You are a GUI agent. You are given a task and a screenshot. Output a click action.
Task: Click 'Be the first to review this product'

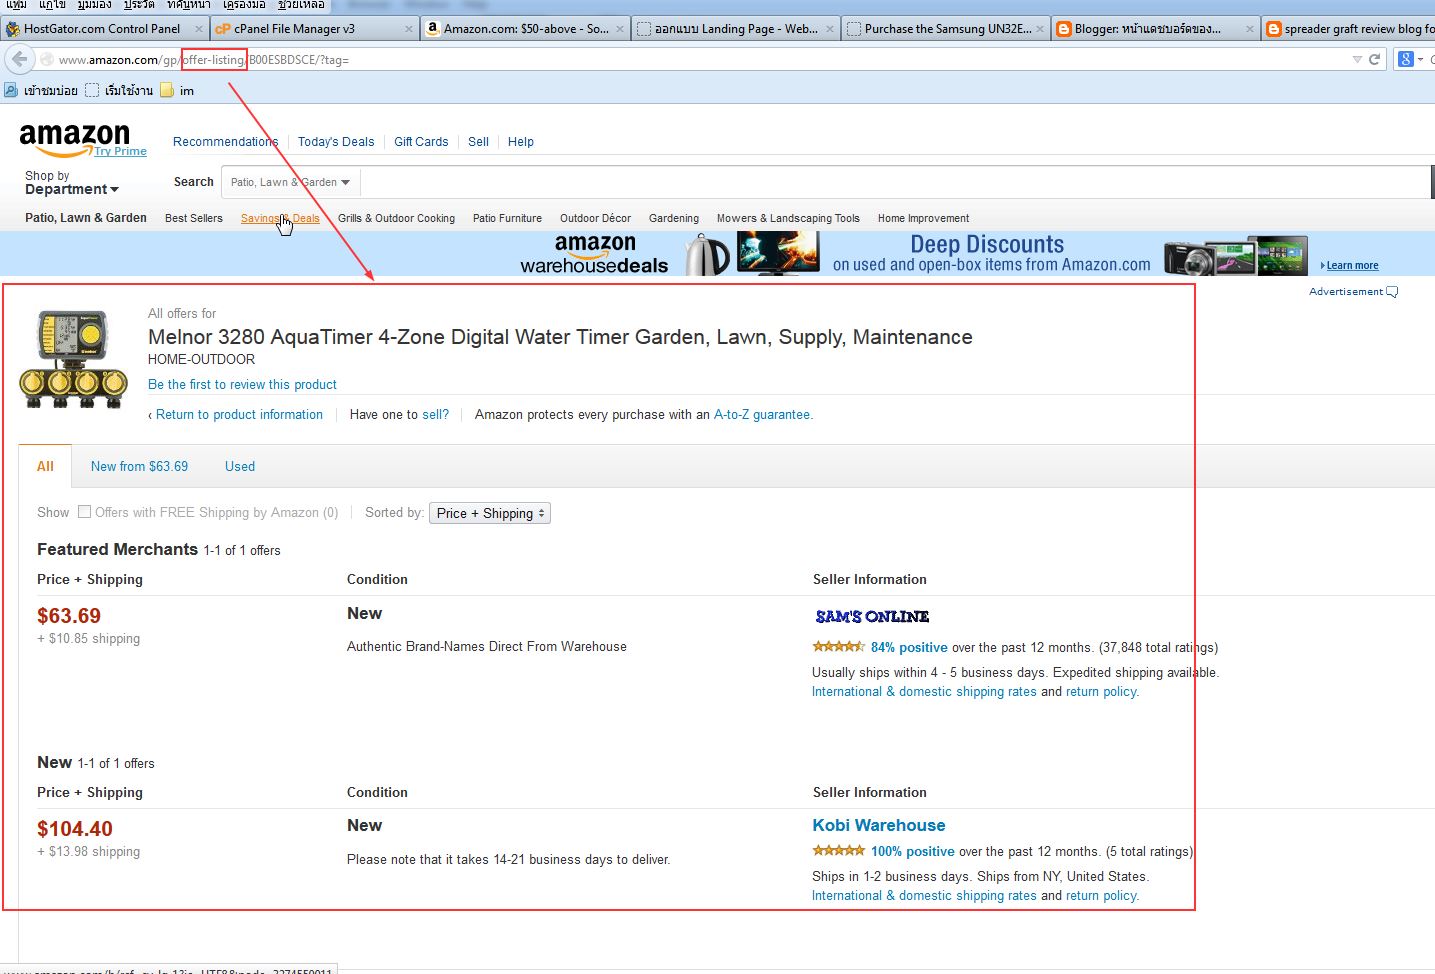(x=242, y=385)
